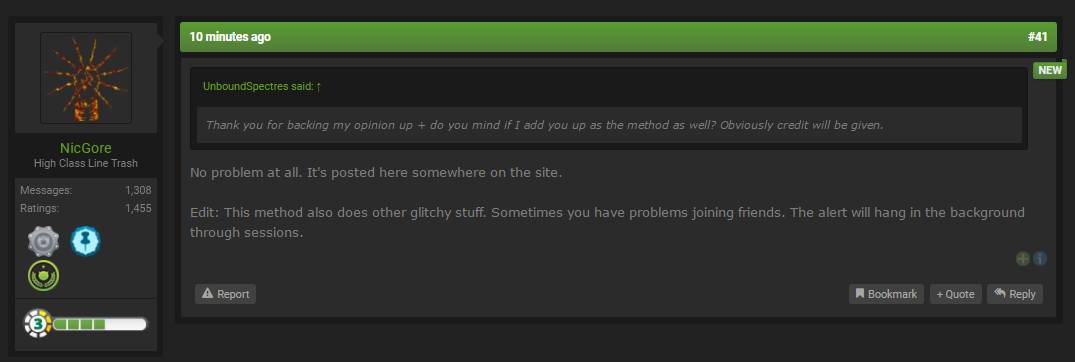1075x362 pixels.
Task: Click the blue info rating icon
Action: click(1040, 258)
